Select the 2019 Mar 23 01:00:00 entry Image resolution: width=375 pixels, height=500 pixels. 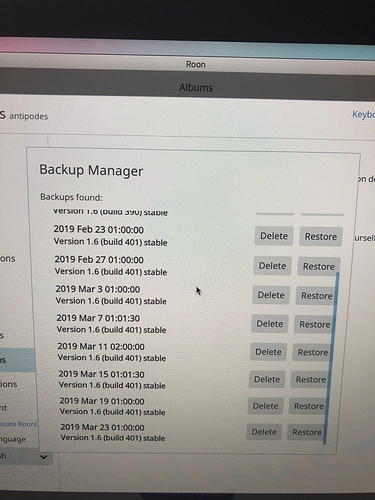click(x=113, y=432)
